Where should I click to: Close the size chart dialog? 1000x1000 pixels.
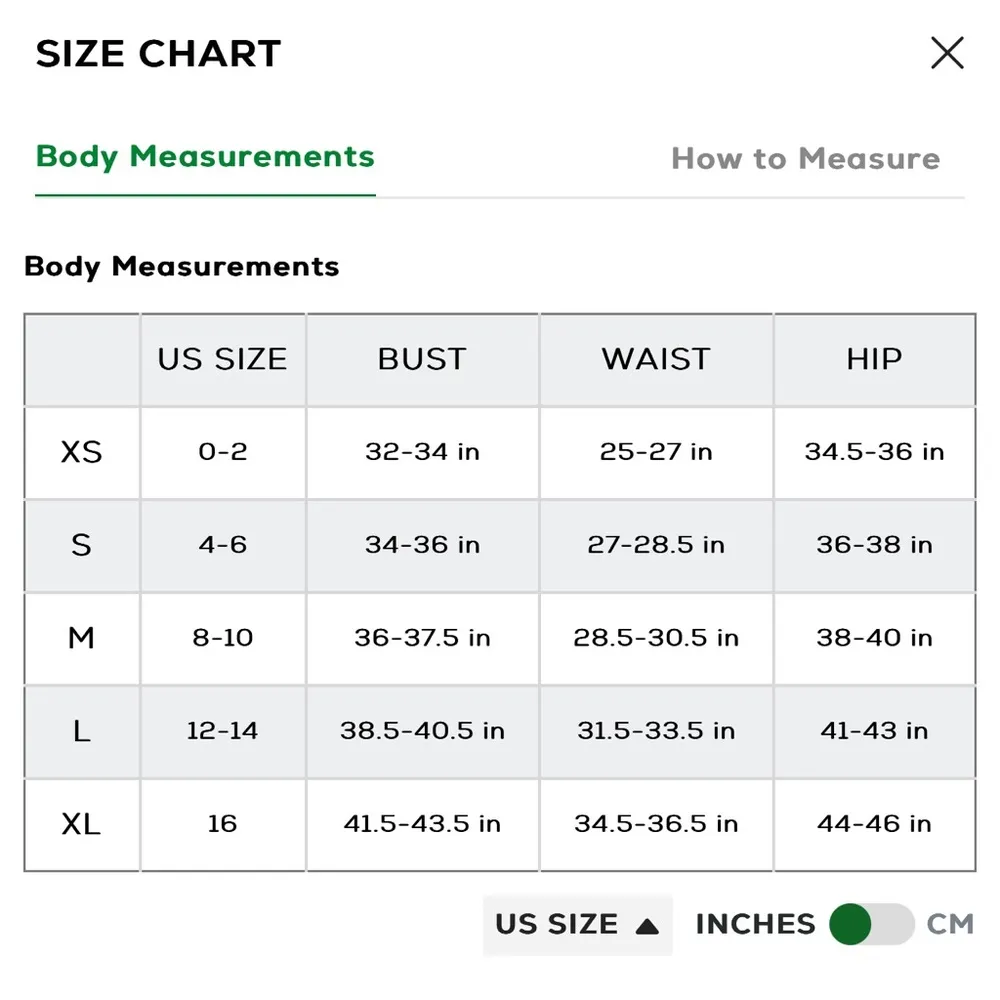tap(946, 53)
